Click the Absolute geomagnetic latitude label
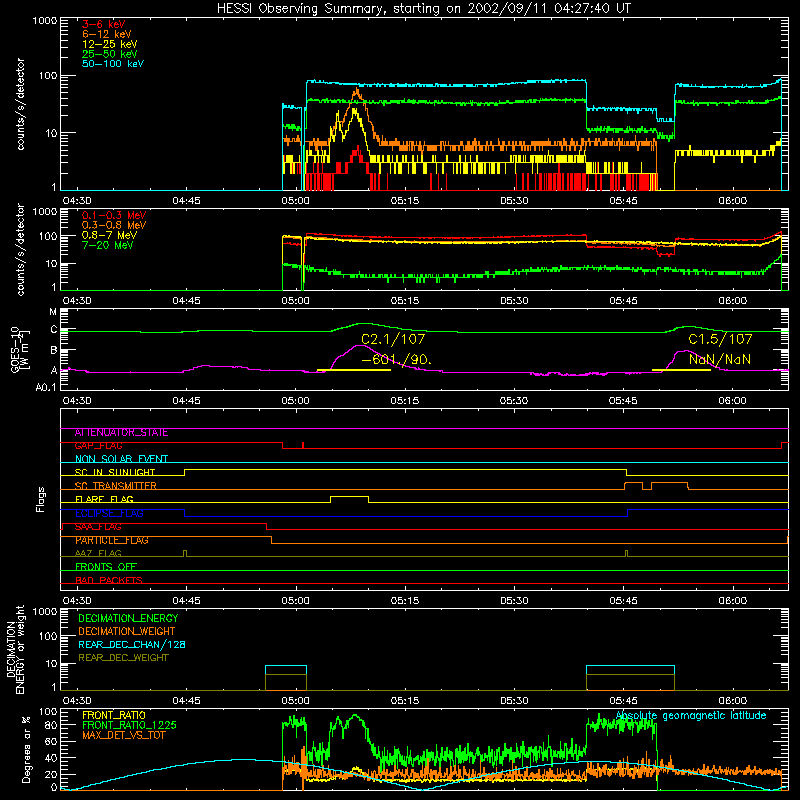 pos(691,716)
